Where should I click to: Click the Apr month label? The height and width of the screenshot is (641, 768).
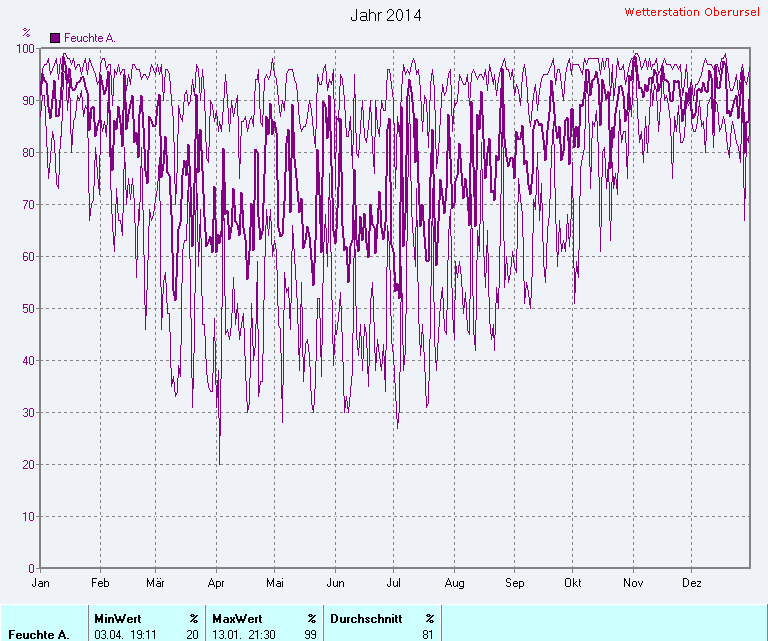click(216, 583)
